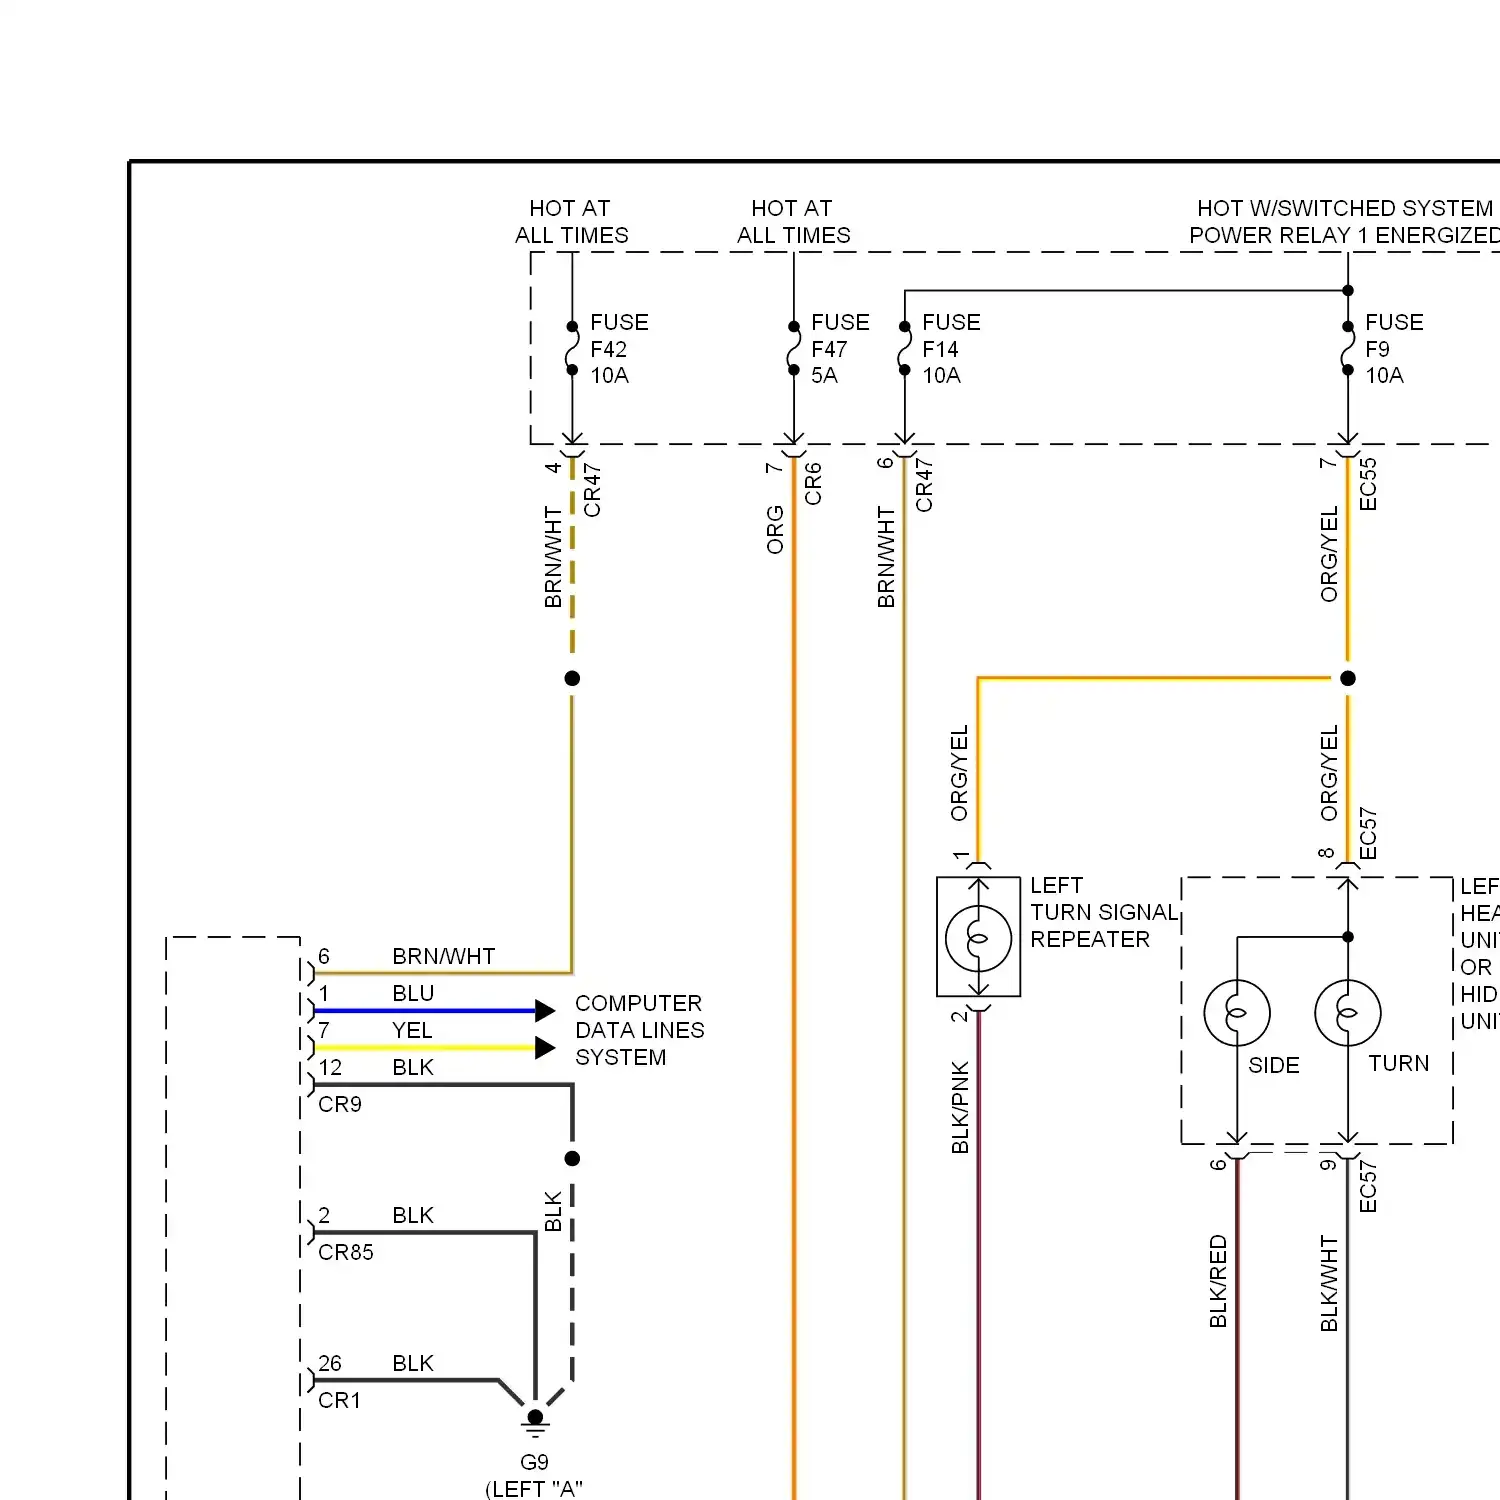Screen dimensions: 1500x1500
Task: Click BRN/WHT label at pin 6 of module
Action: click(x=444, y=957)
